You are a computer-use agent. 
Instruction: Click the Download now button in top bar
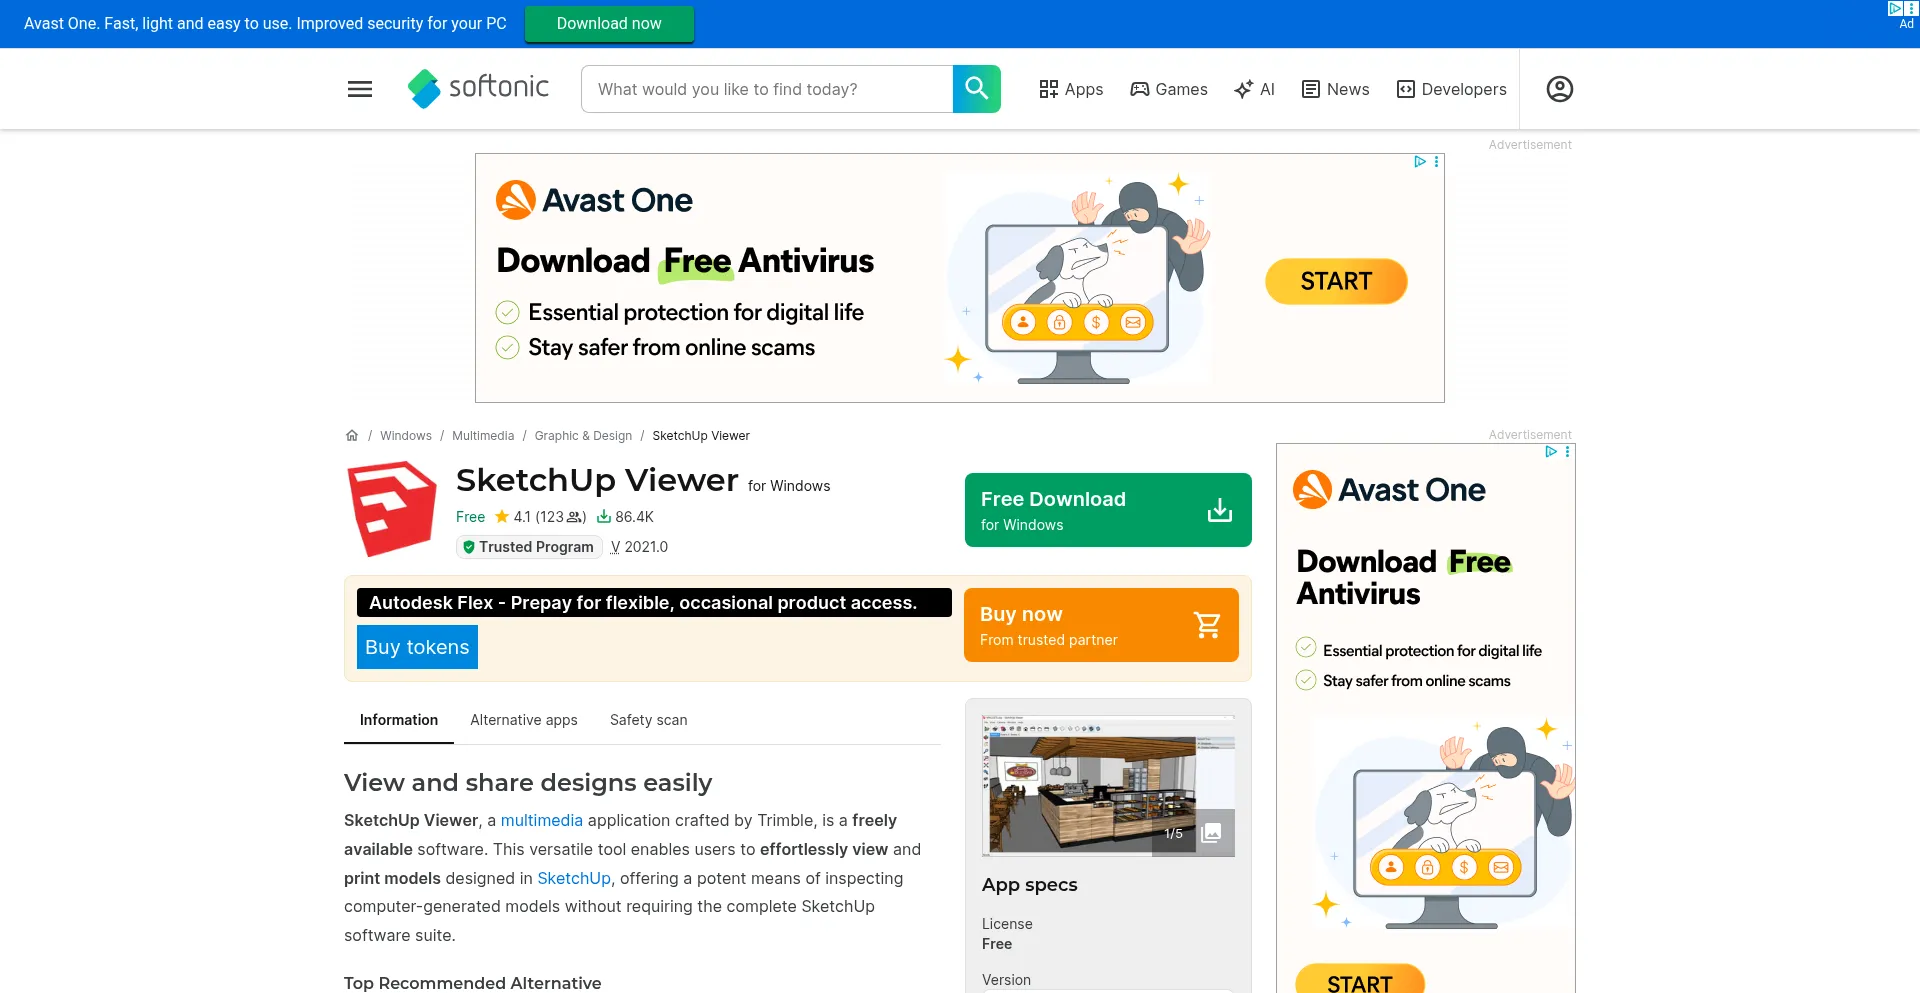(609, 24)
